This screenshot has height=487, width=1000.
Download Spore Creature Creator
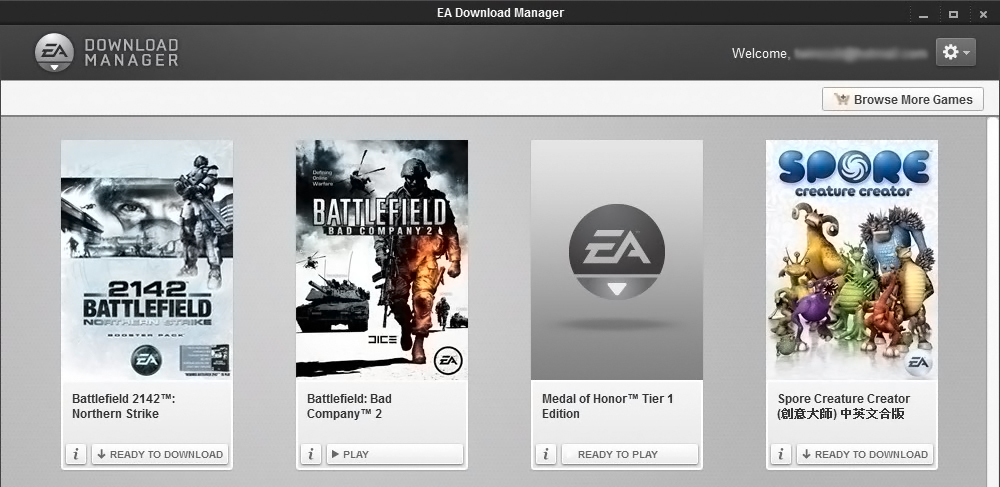pos(865,454)
